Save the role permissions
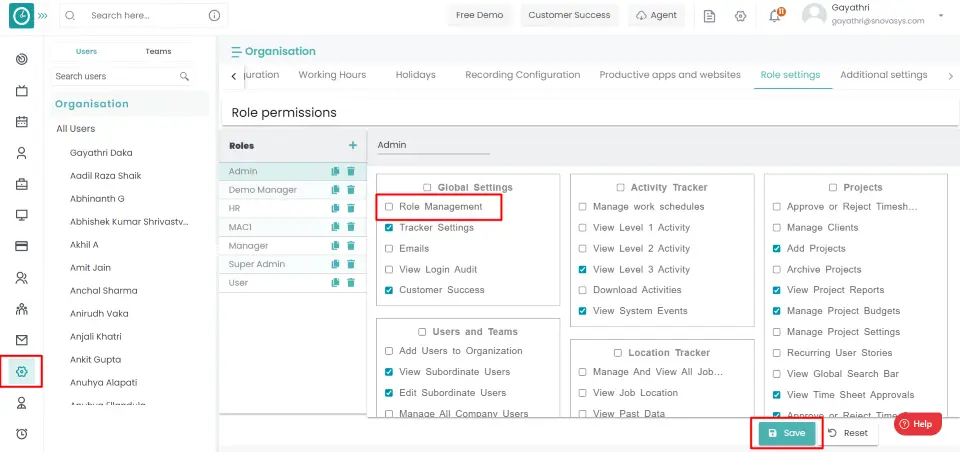960x452 pixels. pos(787,433)
